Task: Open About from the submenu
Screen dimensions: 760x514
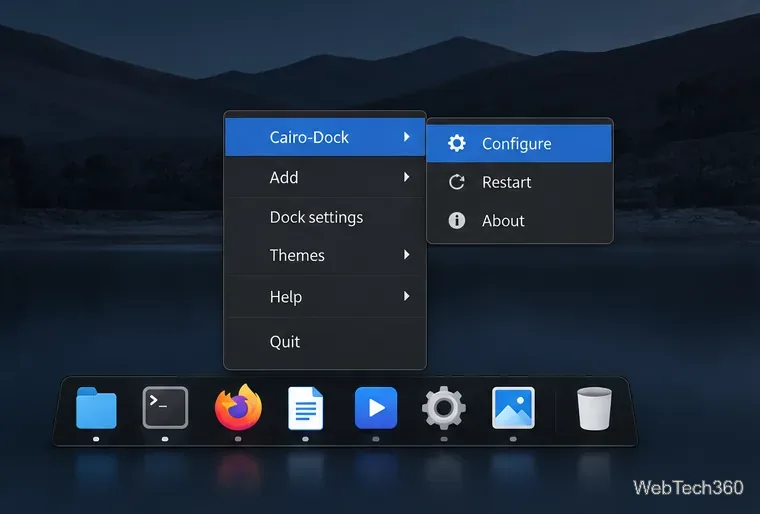Action: pos(519,221)
